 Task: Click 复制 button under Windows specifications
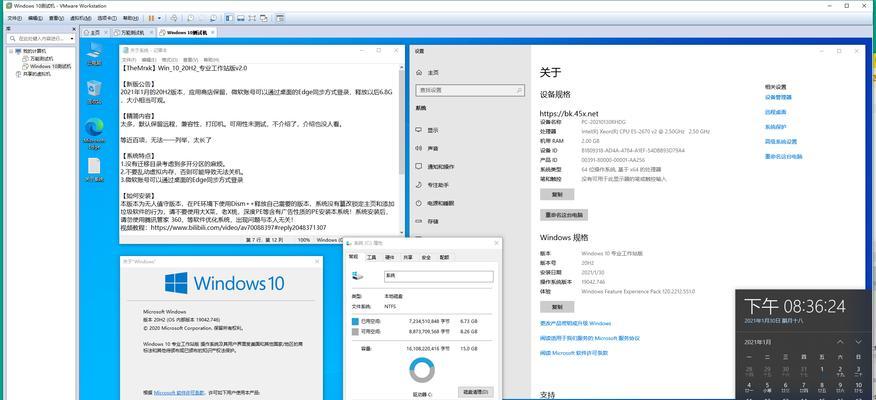[x=557, y=307]
